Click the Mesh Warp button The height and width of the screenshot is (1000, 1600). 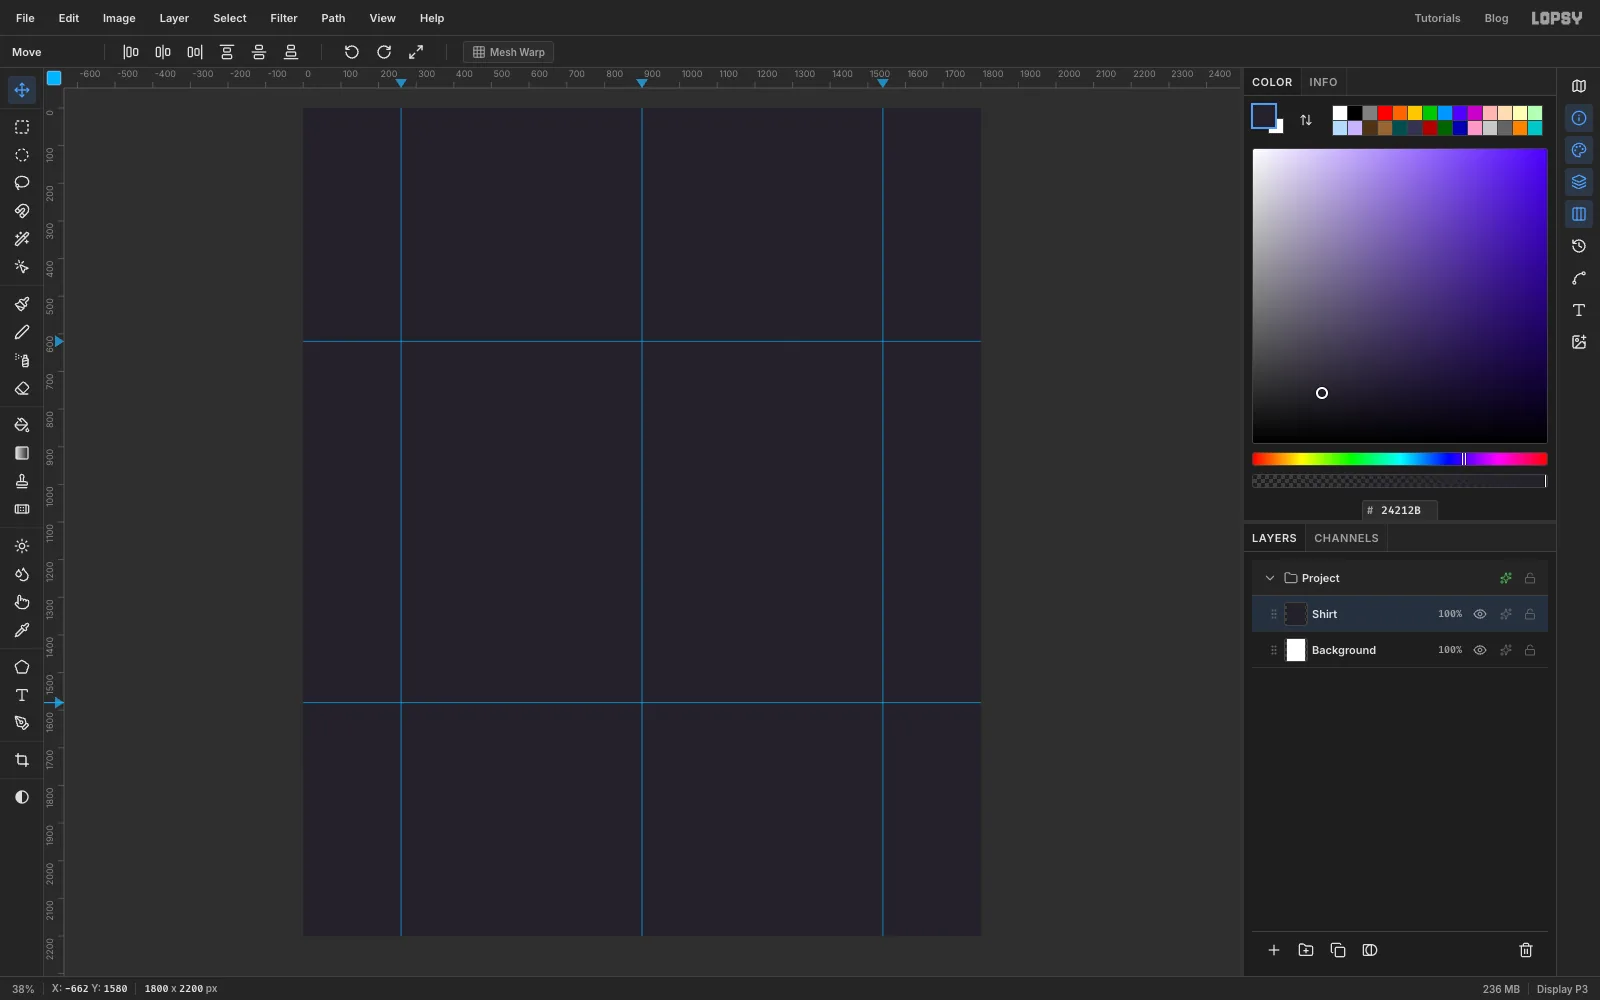click(x=508, y=52)
